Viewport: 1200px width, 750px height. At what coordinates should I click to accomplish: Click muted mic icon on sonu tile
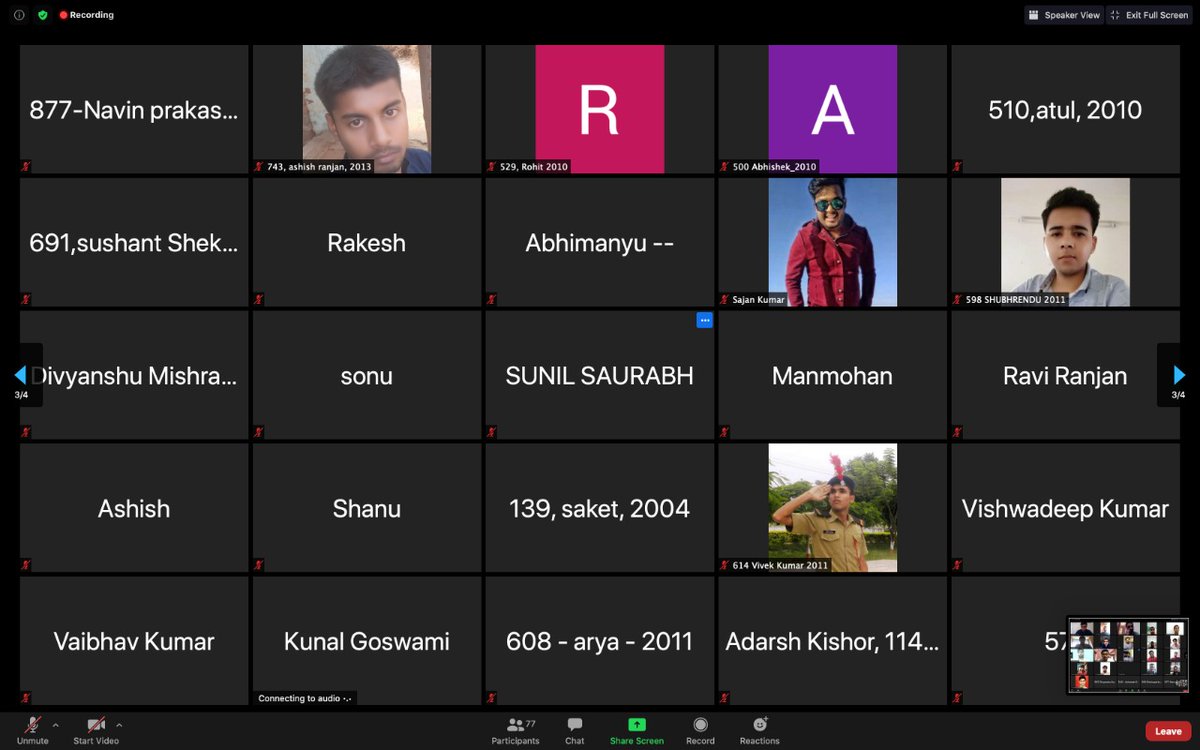point(259,432)
